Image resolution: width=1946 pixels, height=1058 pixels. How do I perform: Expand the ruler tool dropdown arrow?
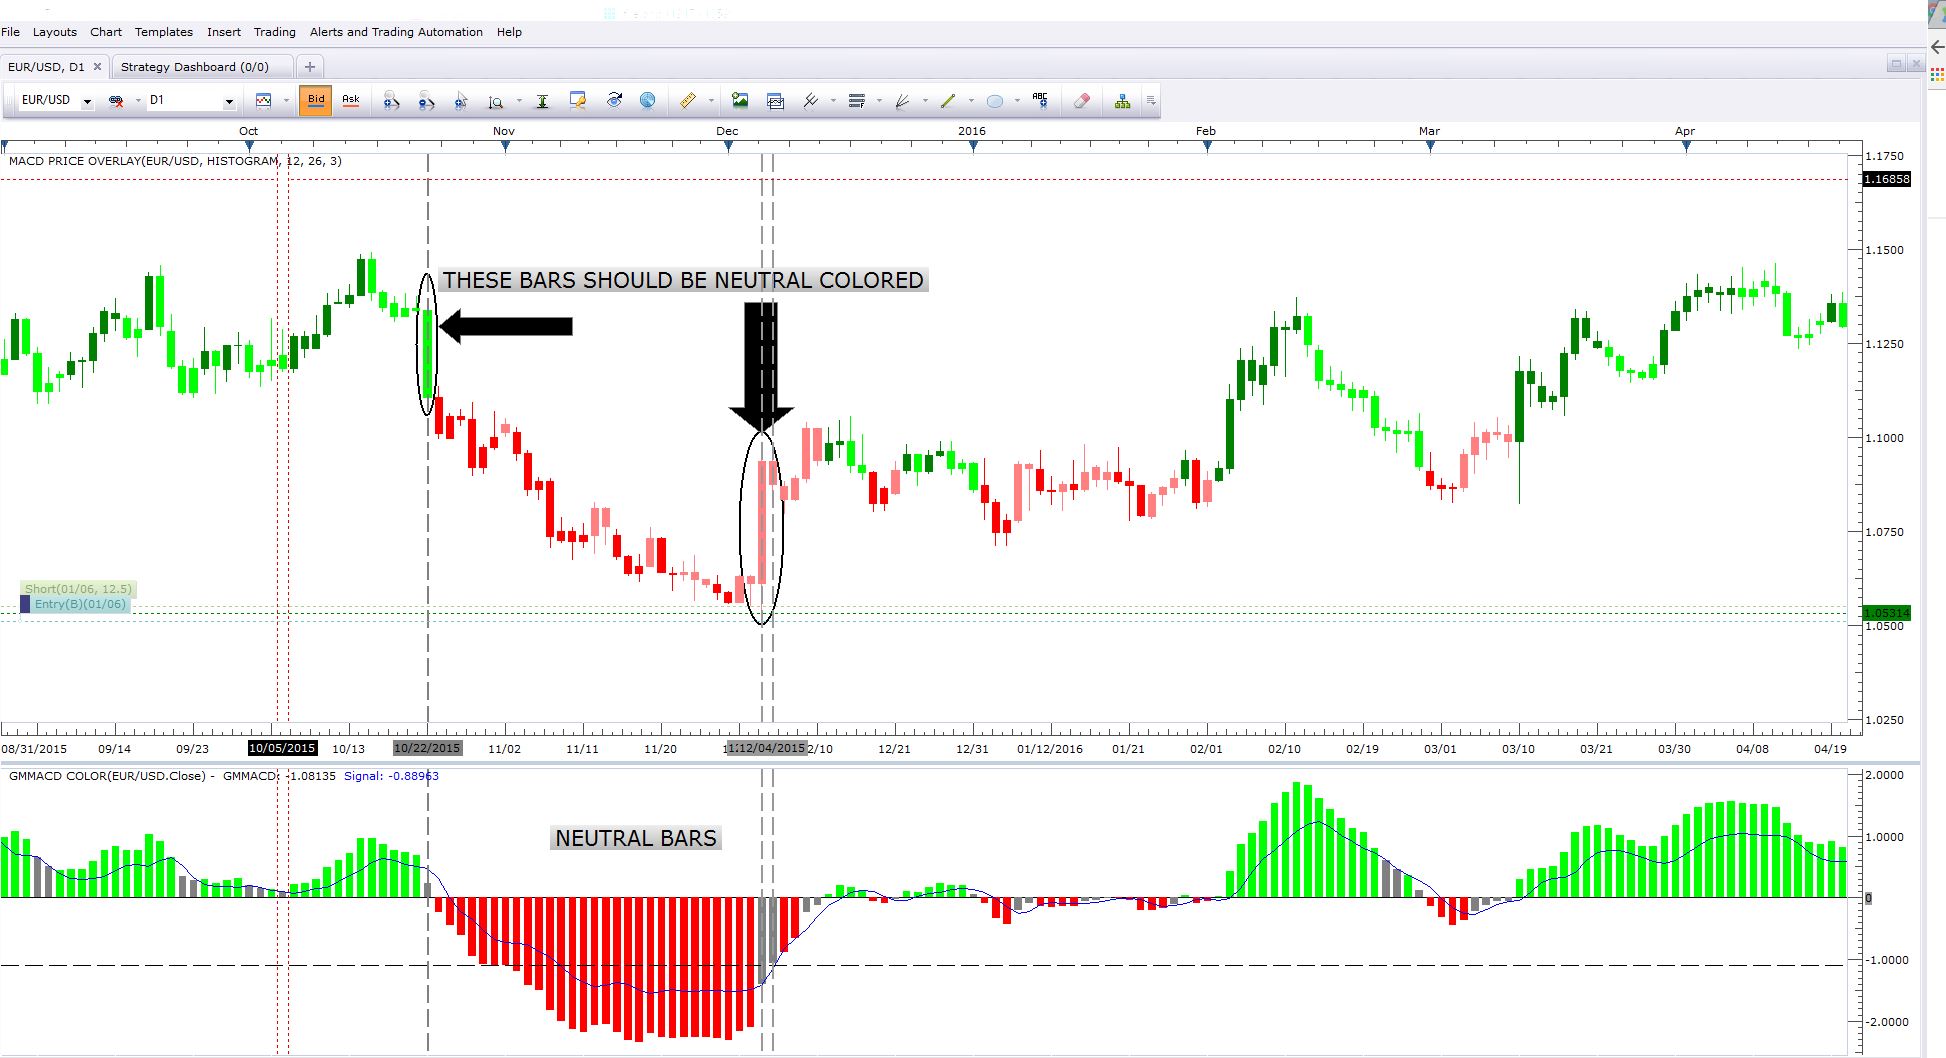point(711,100)
